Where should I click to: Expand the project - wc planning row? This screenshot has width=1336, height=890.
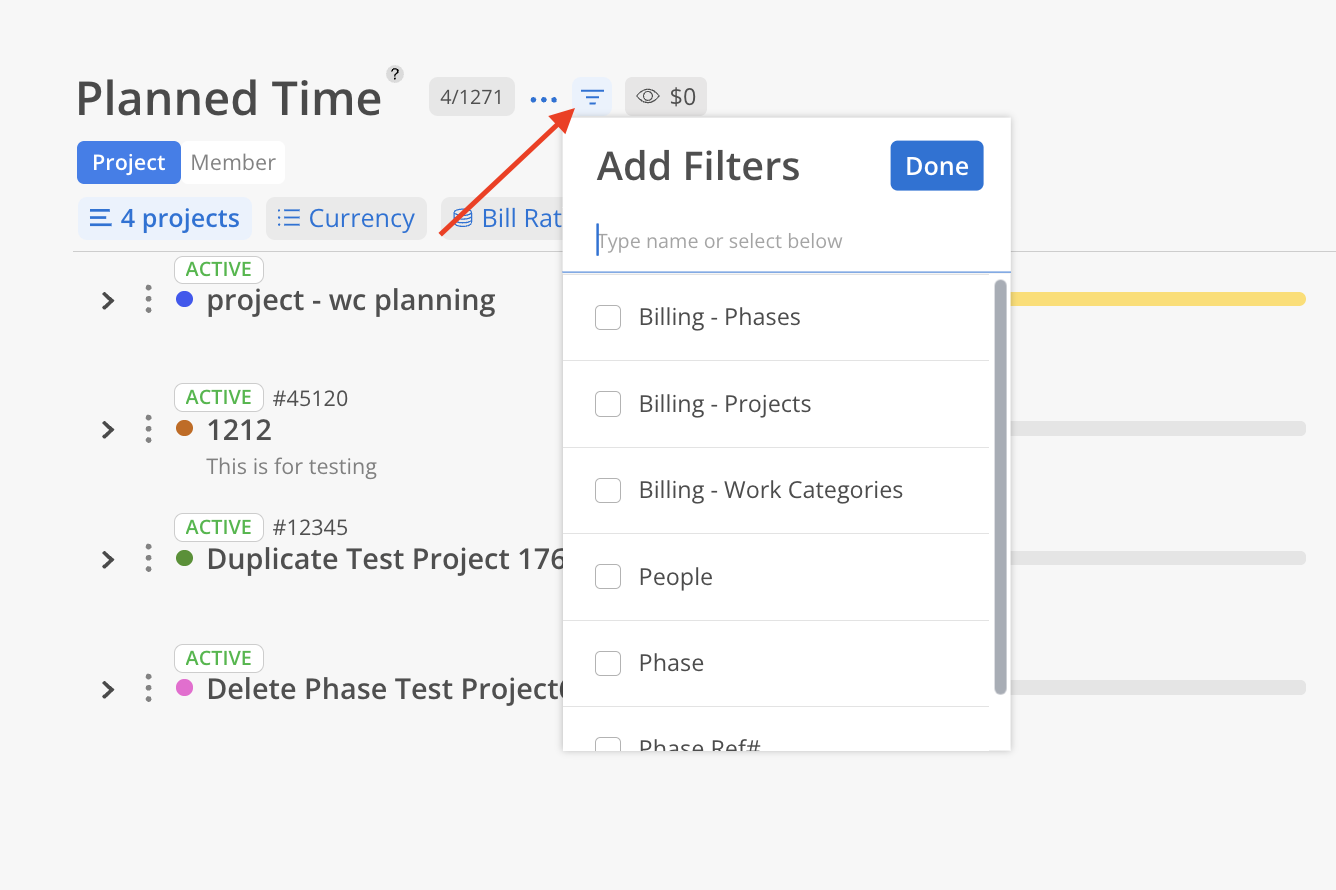click(x=108, y=300)
